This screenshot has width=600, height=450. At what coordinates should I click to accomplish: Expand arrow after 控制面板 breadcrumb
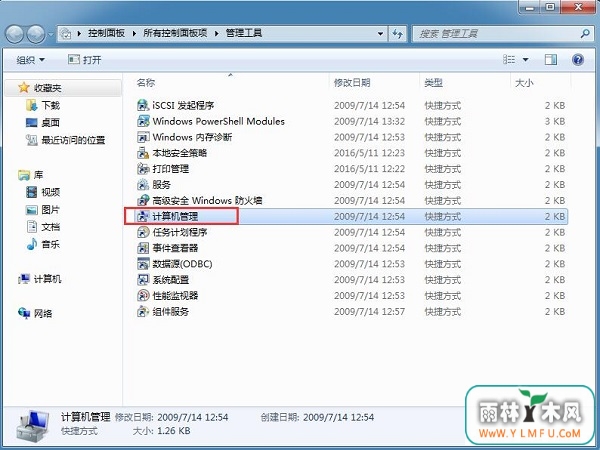point(134,34)
